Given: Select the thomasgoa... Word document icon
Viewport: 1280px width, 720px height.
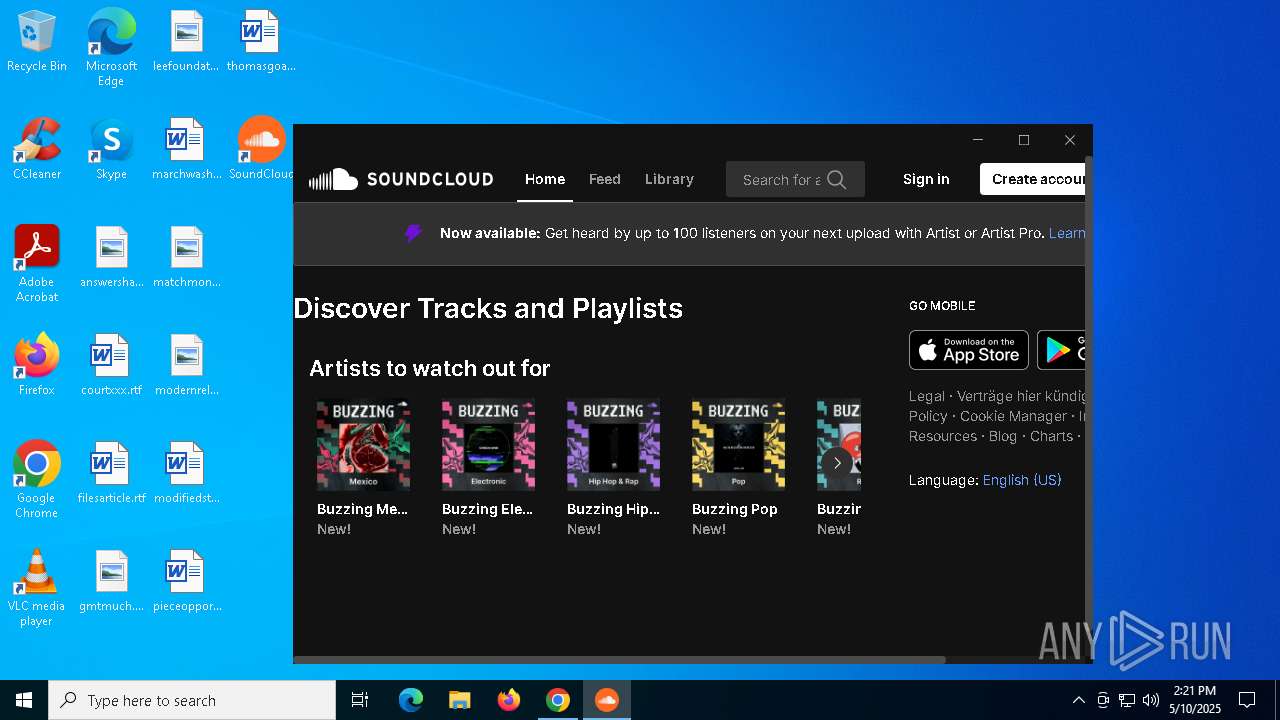Looking at the screenshot, I should coord(261,41).
